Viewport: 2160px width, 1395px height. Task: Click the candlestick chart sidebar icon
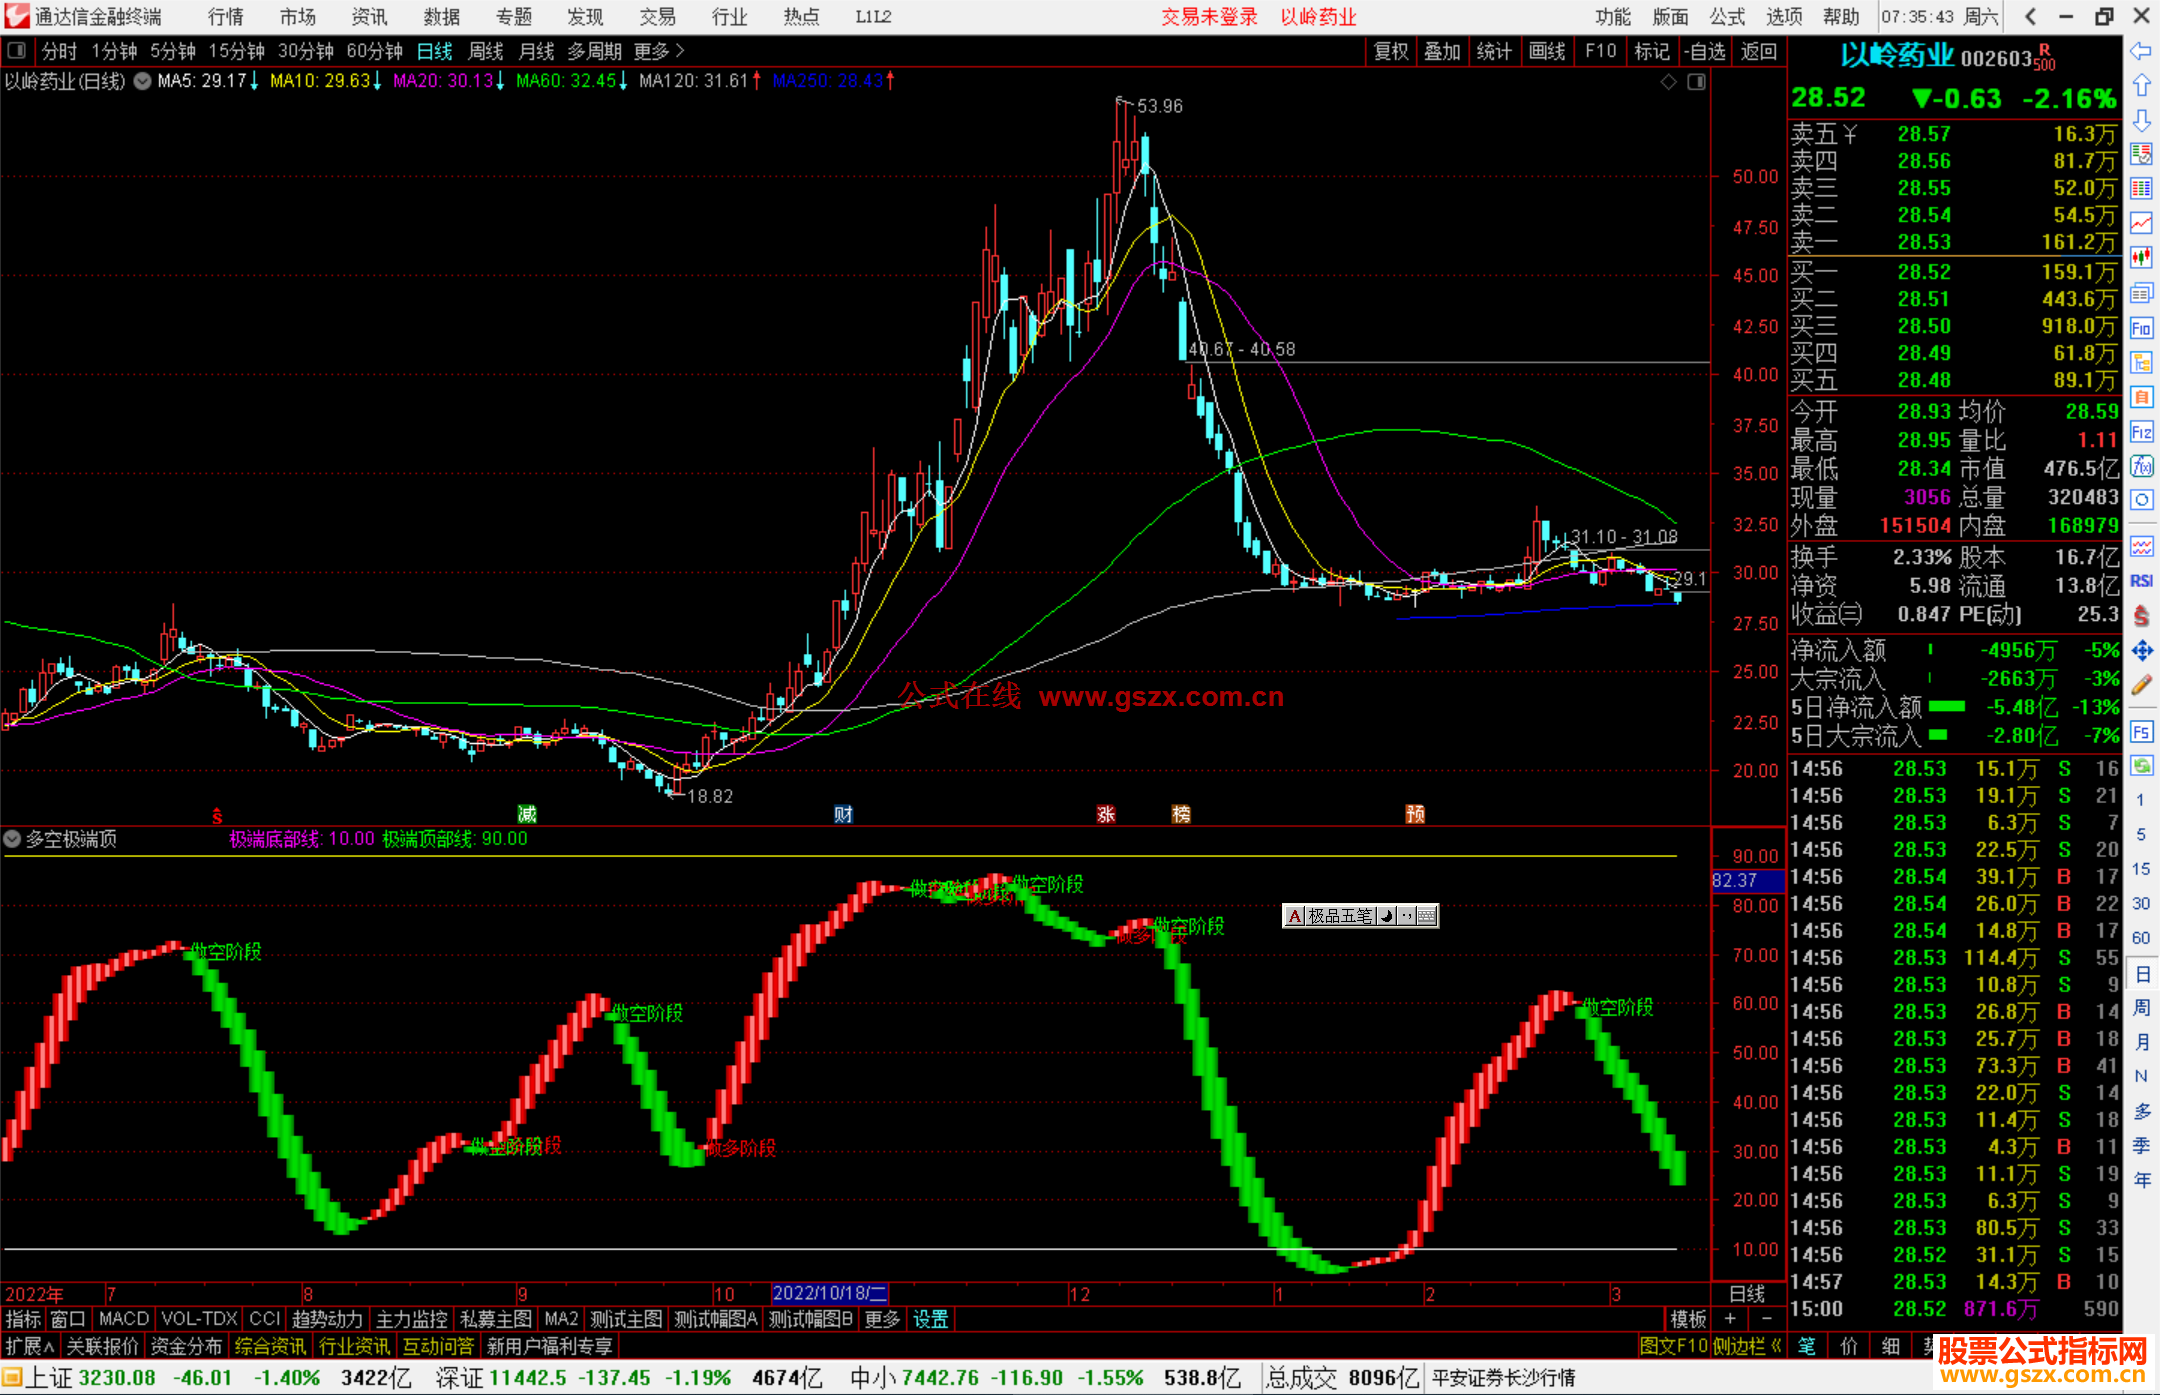click(2141, 257)
